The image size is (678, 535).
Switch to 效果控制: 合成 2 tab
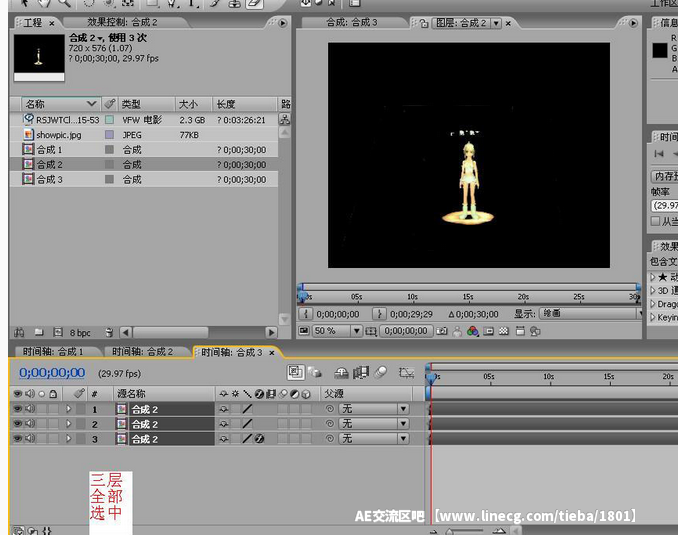click(122, 22)
